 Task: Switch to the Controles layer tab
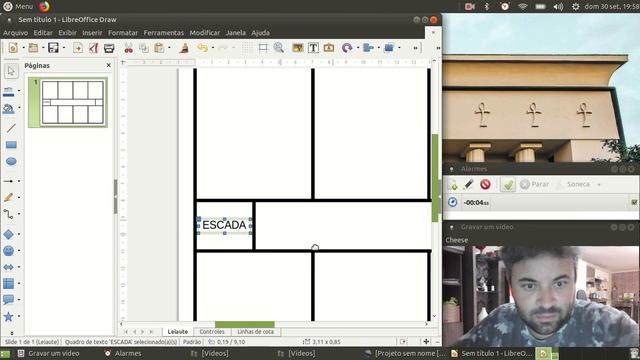click(x=212, y=332)
